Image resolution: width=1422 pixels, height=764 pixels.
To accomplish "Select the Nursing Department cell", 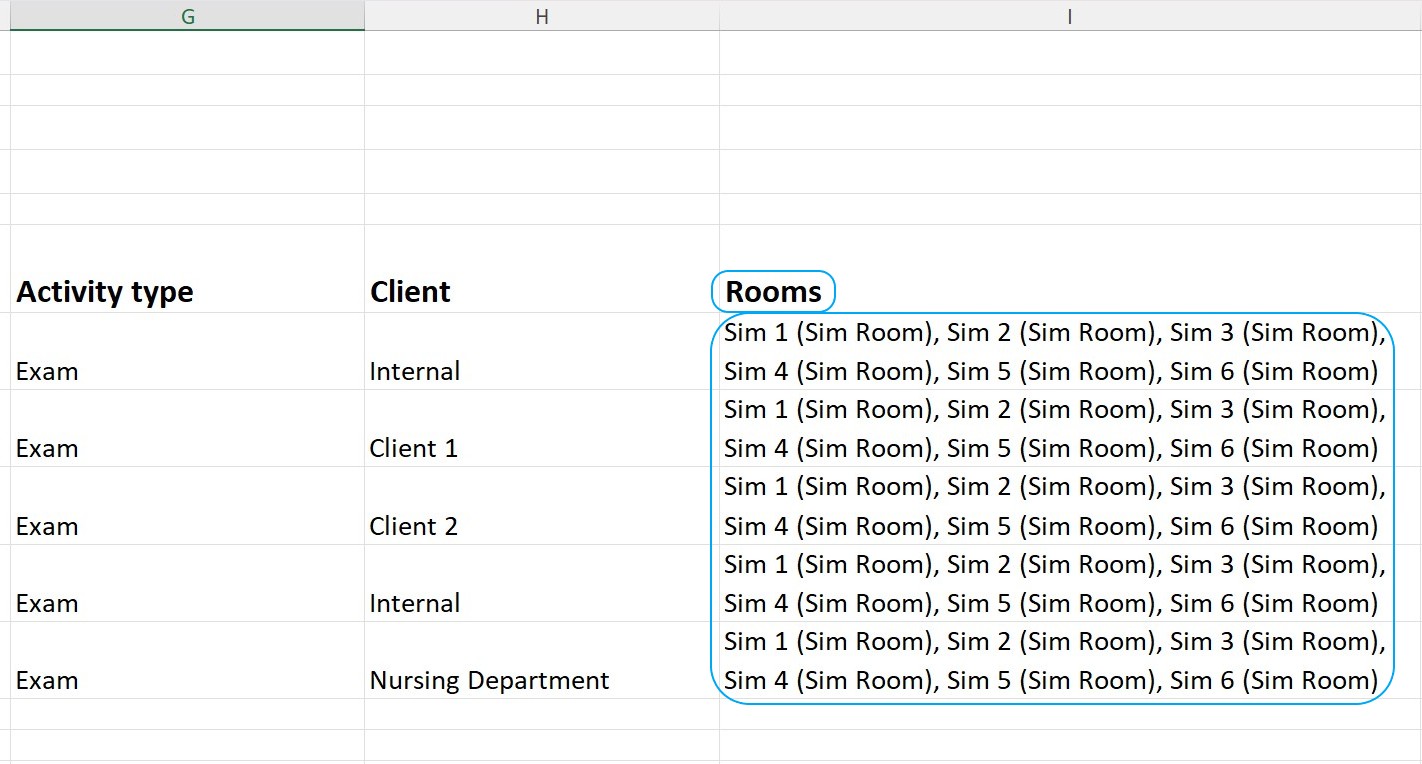I will click(x=542, y=661).
